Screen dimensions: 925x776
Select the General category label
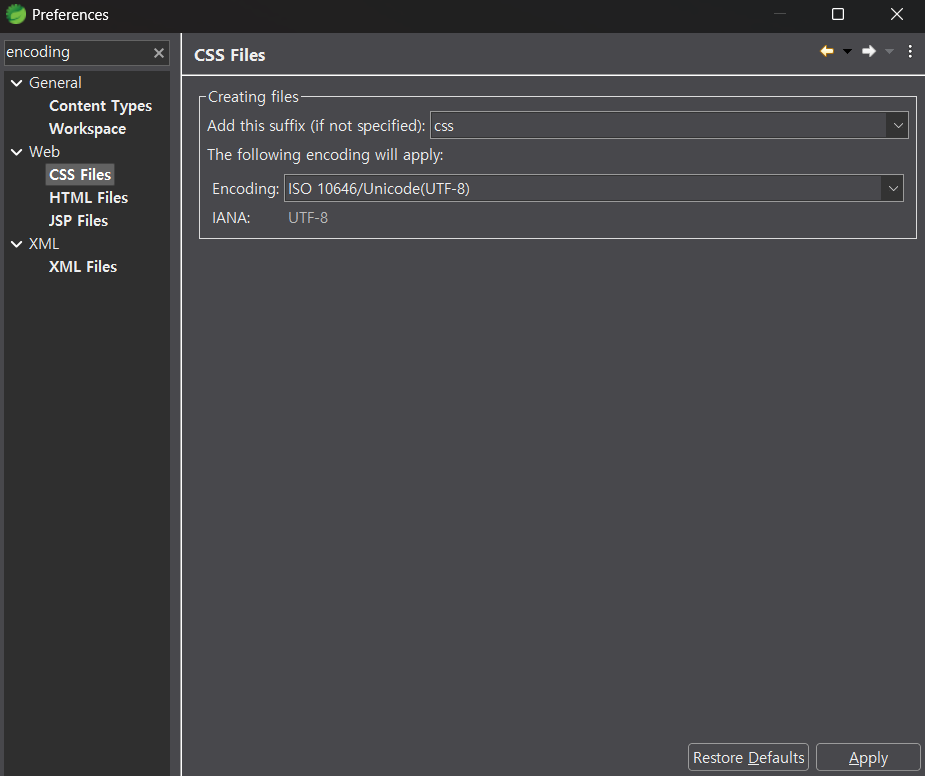pos(55,83)
